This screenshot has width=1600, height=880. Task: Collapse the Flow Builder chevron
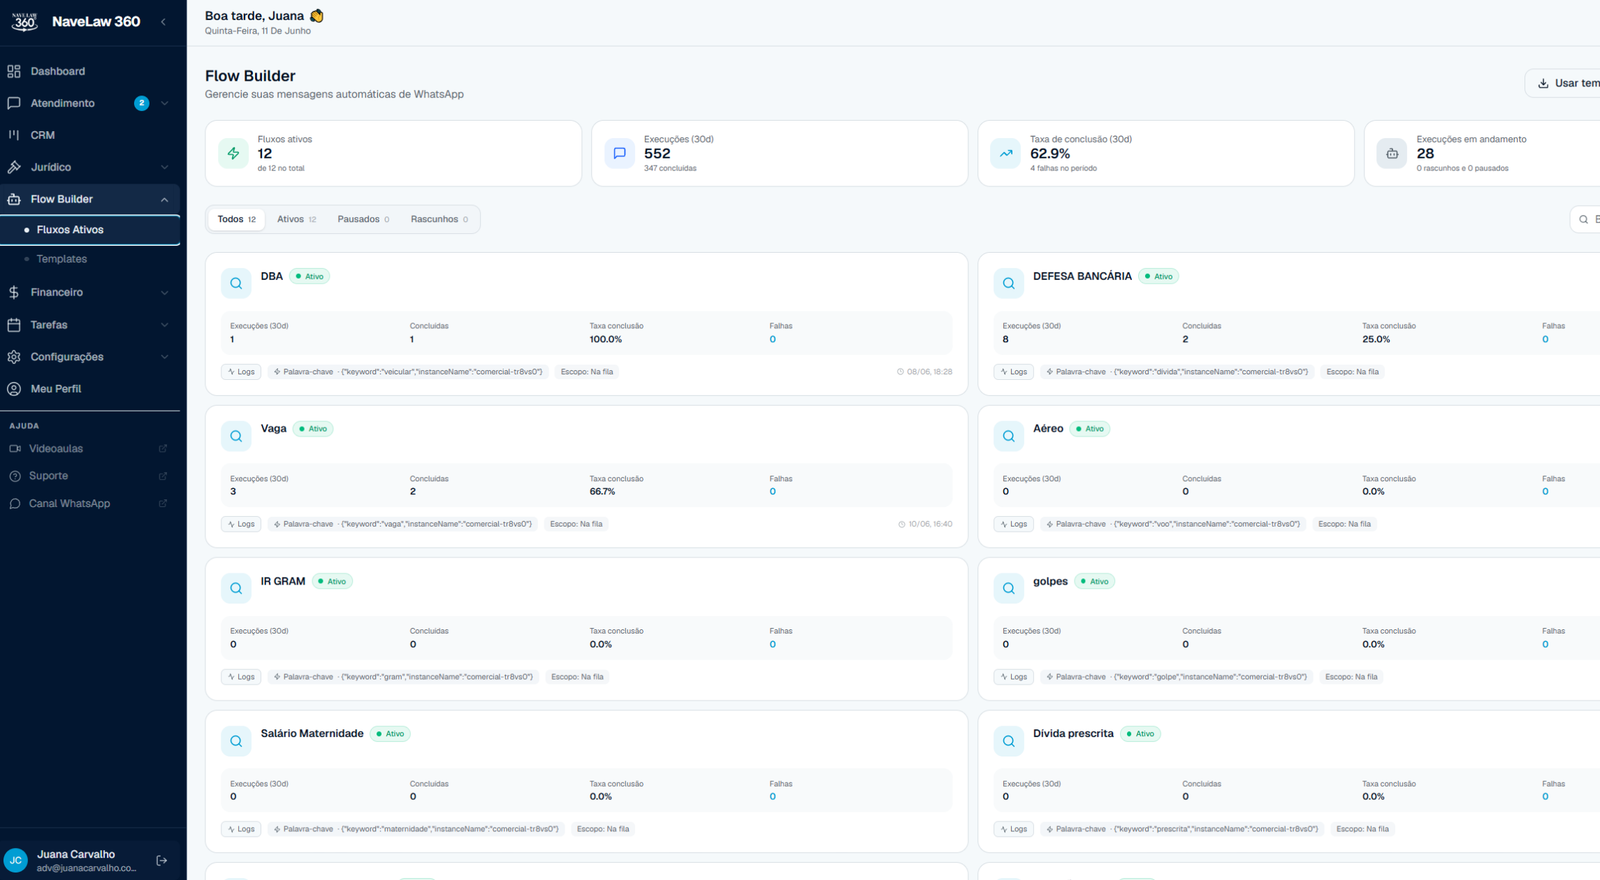(x=164, y=199)
